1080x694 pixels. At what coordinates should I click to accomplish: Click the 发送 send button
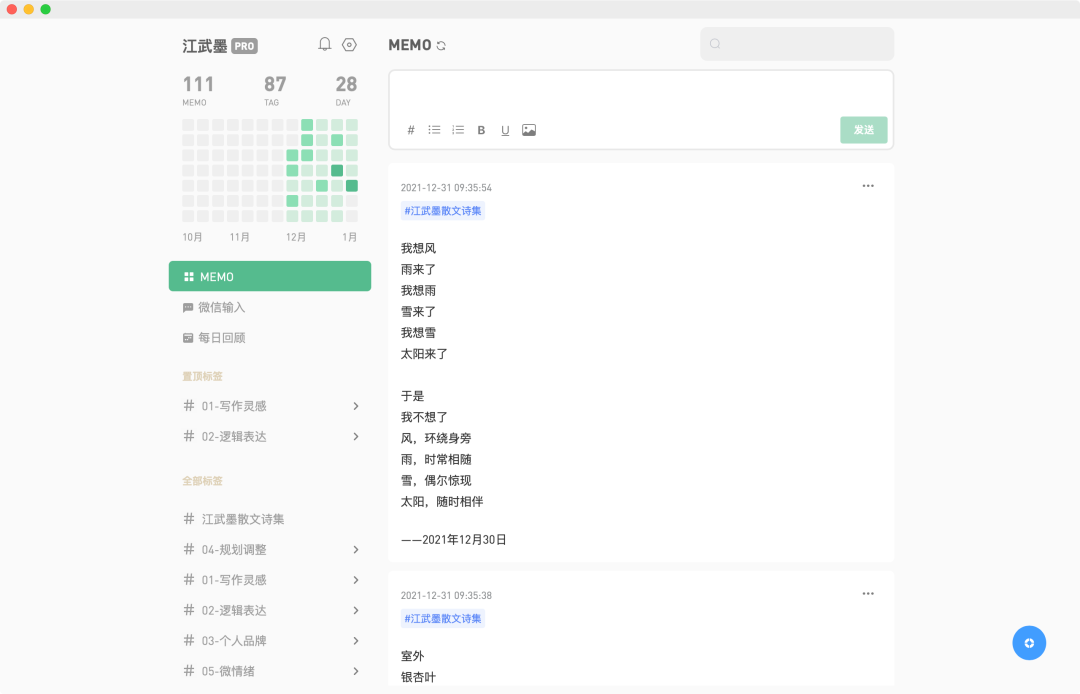[864, 130]
